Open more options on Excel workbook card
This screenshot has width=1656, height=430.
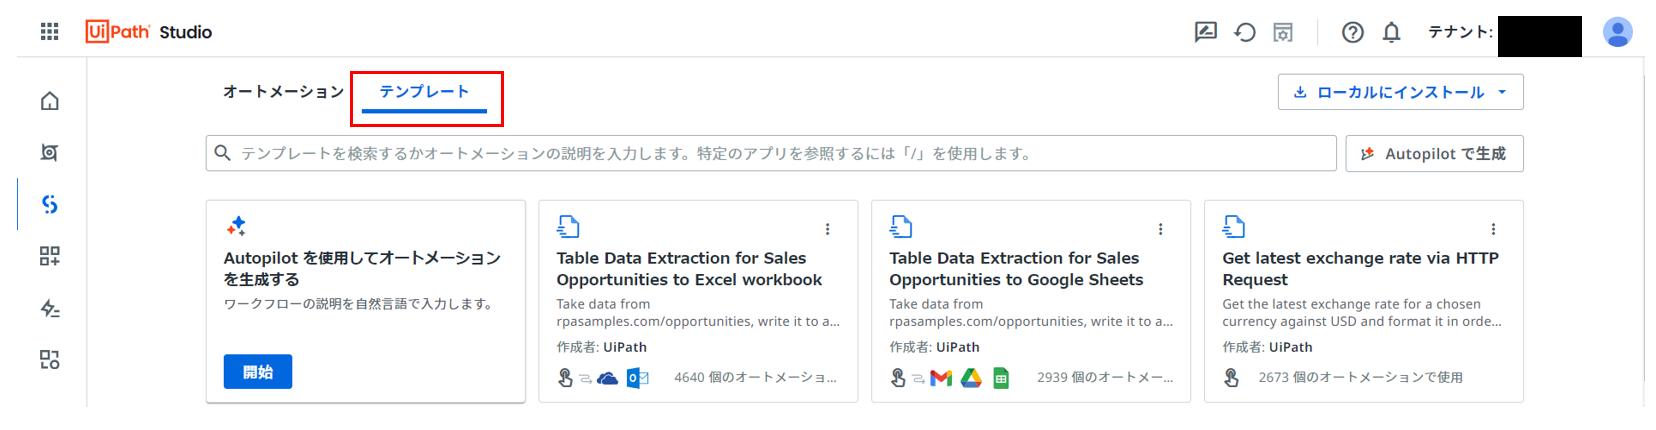pyautogui.click(x=827, y=229)
